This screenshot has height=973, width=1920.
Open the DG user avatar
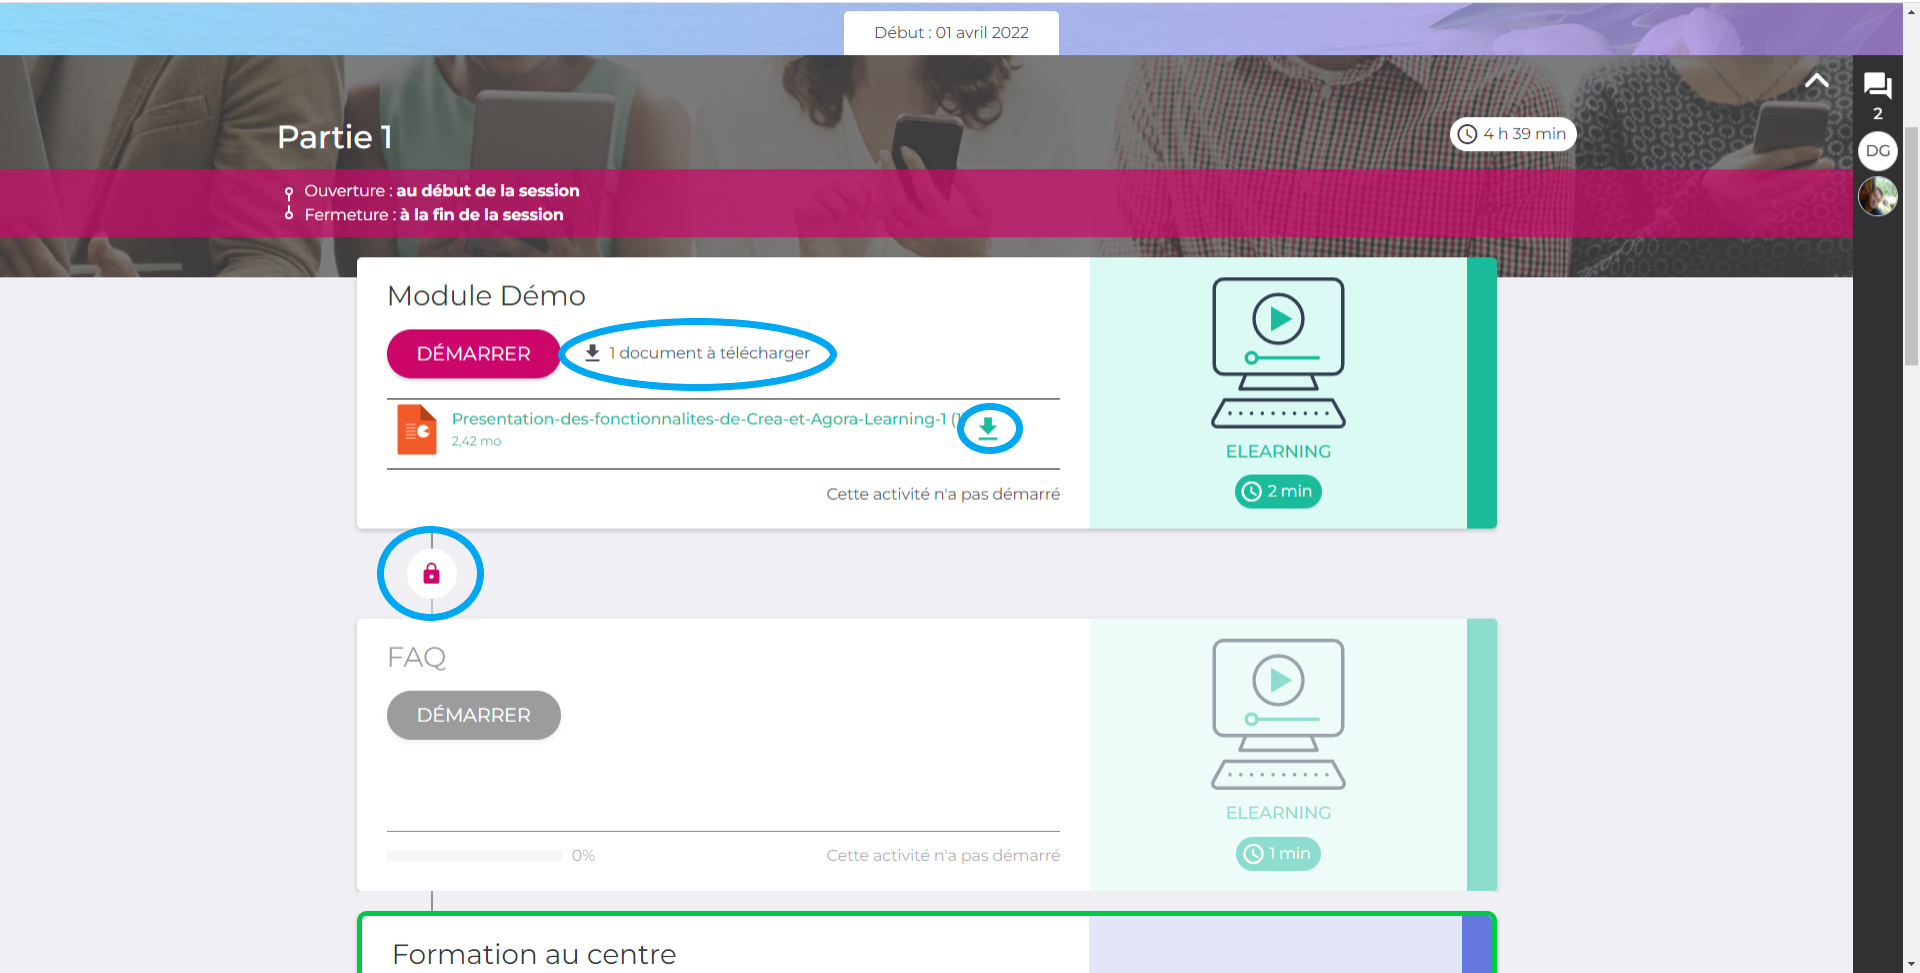tap(1877, 151)
